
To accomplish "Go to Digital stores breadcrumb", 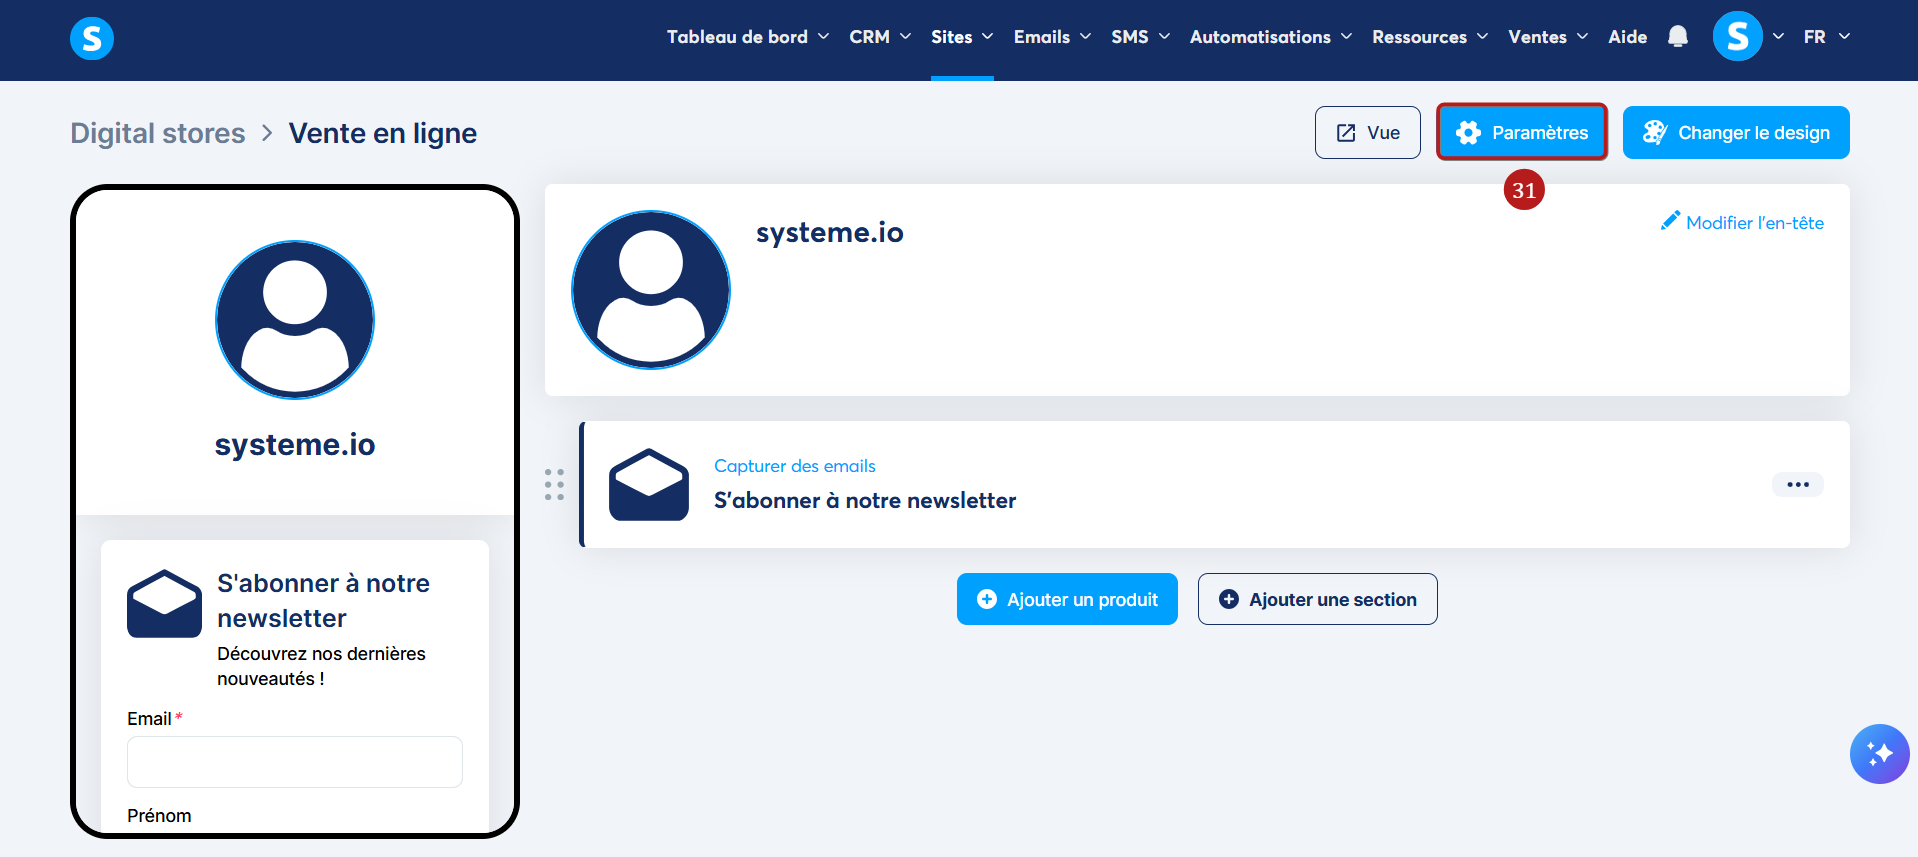I will 158,133.
